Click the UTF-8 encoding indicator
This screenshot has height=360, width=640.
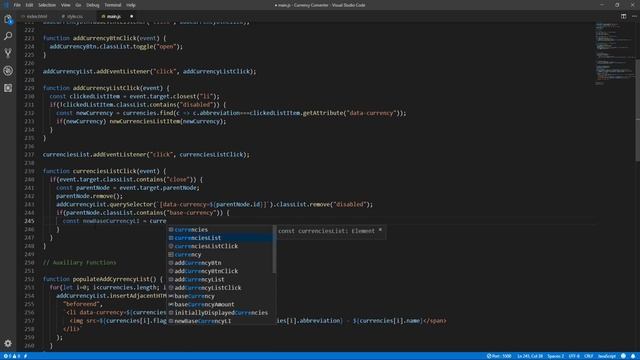[x=574, y=356]
